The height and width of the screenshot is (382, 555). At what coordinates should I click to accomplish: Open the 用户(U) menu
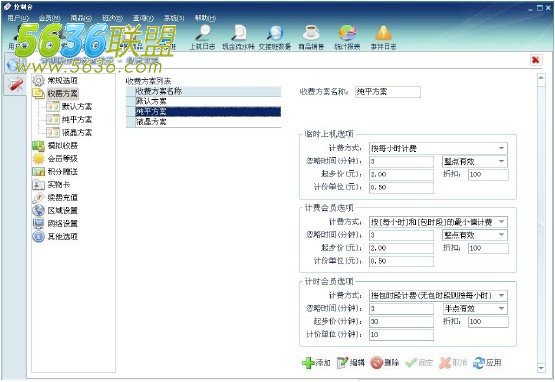tap(18, 18)
